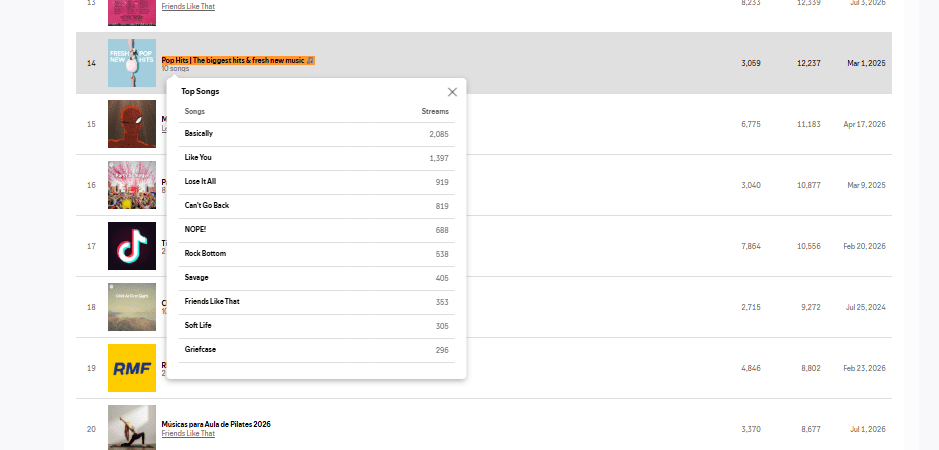The height and width of the screenshot is (450, 939).
Task: Click the NOPE! song entry
Action: pos(316,230)
